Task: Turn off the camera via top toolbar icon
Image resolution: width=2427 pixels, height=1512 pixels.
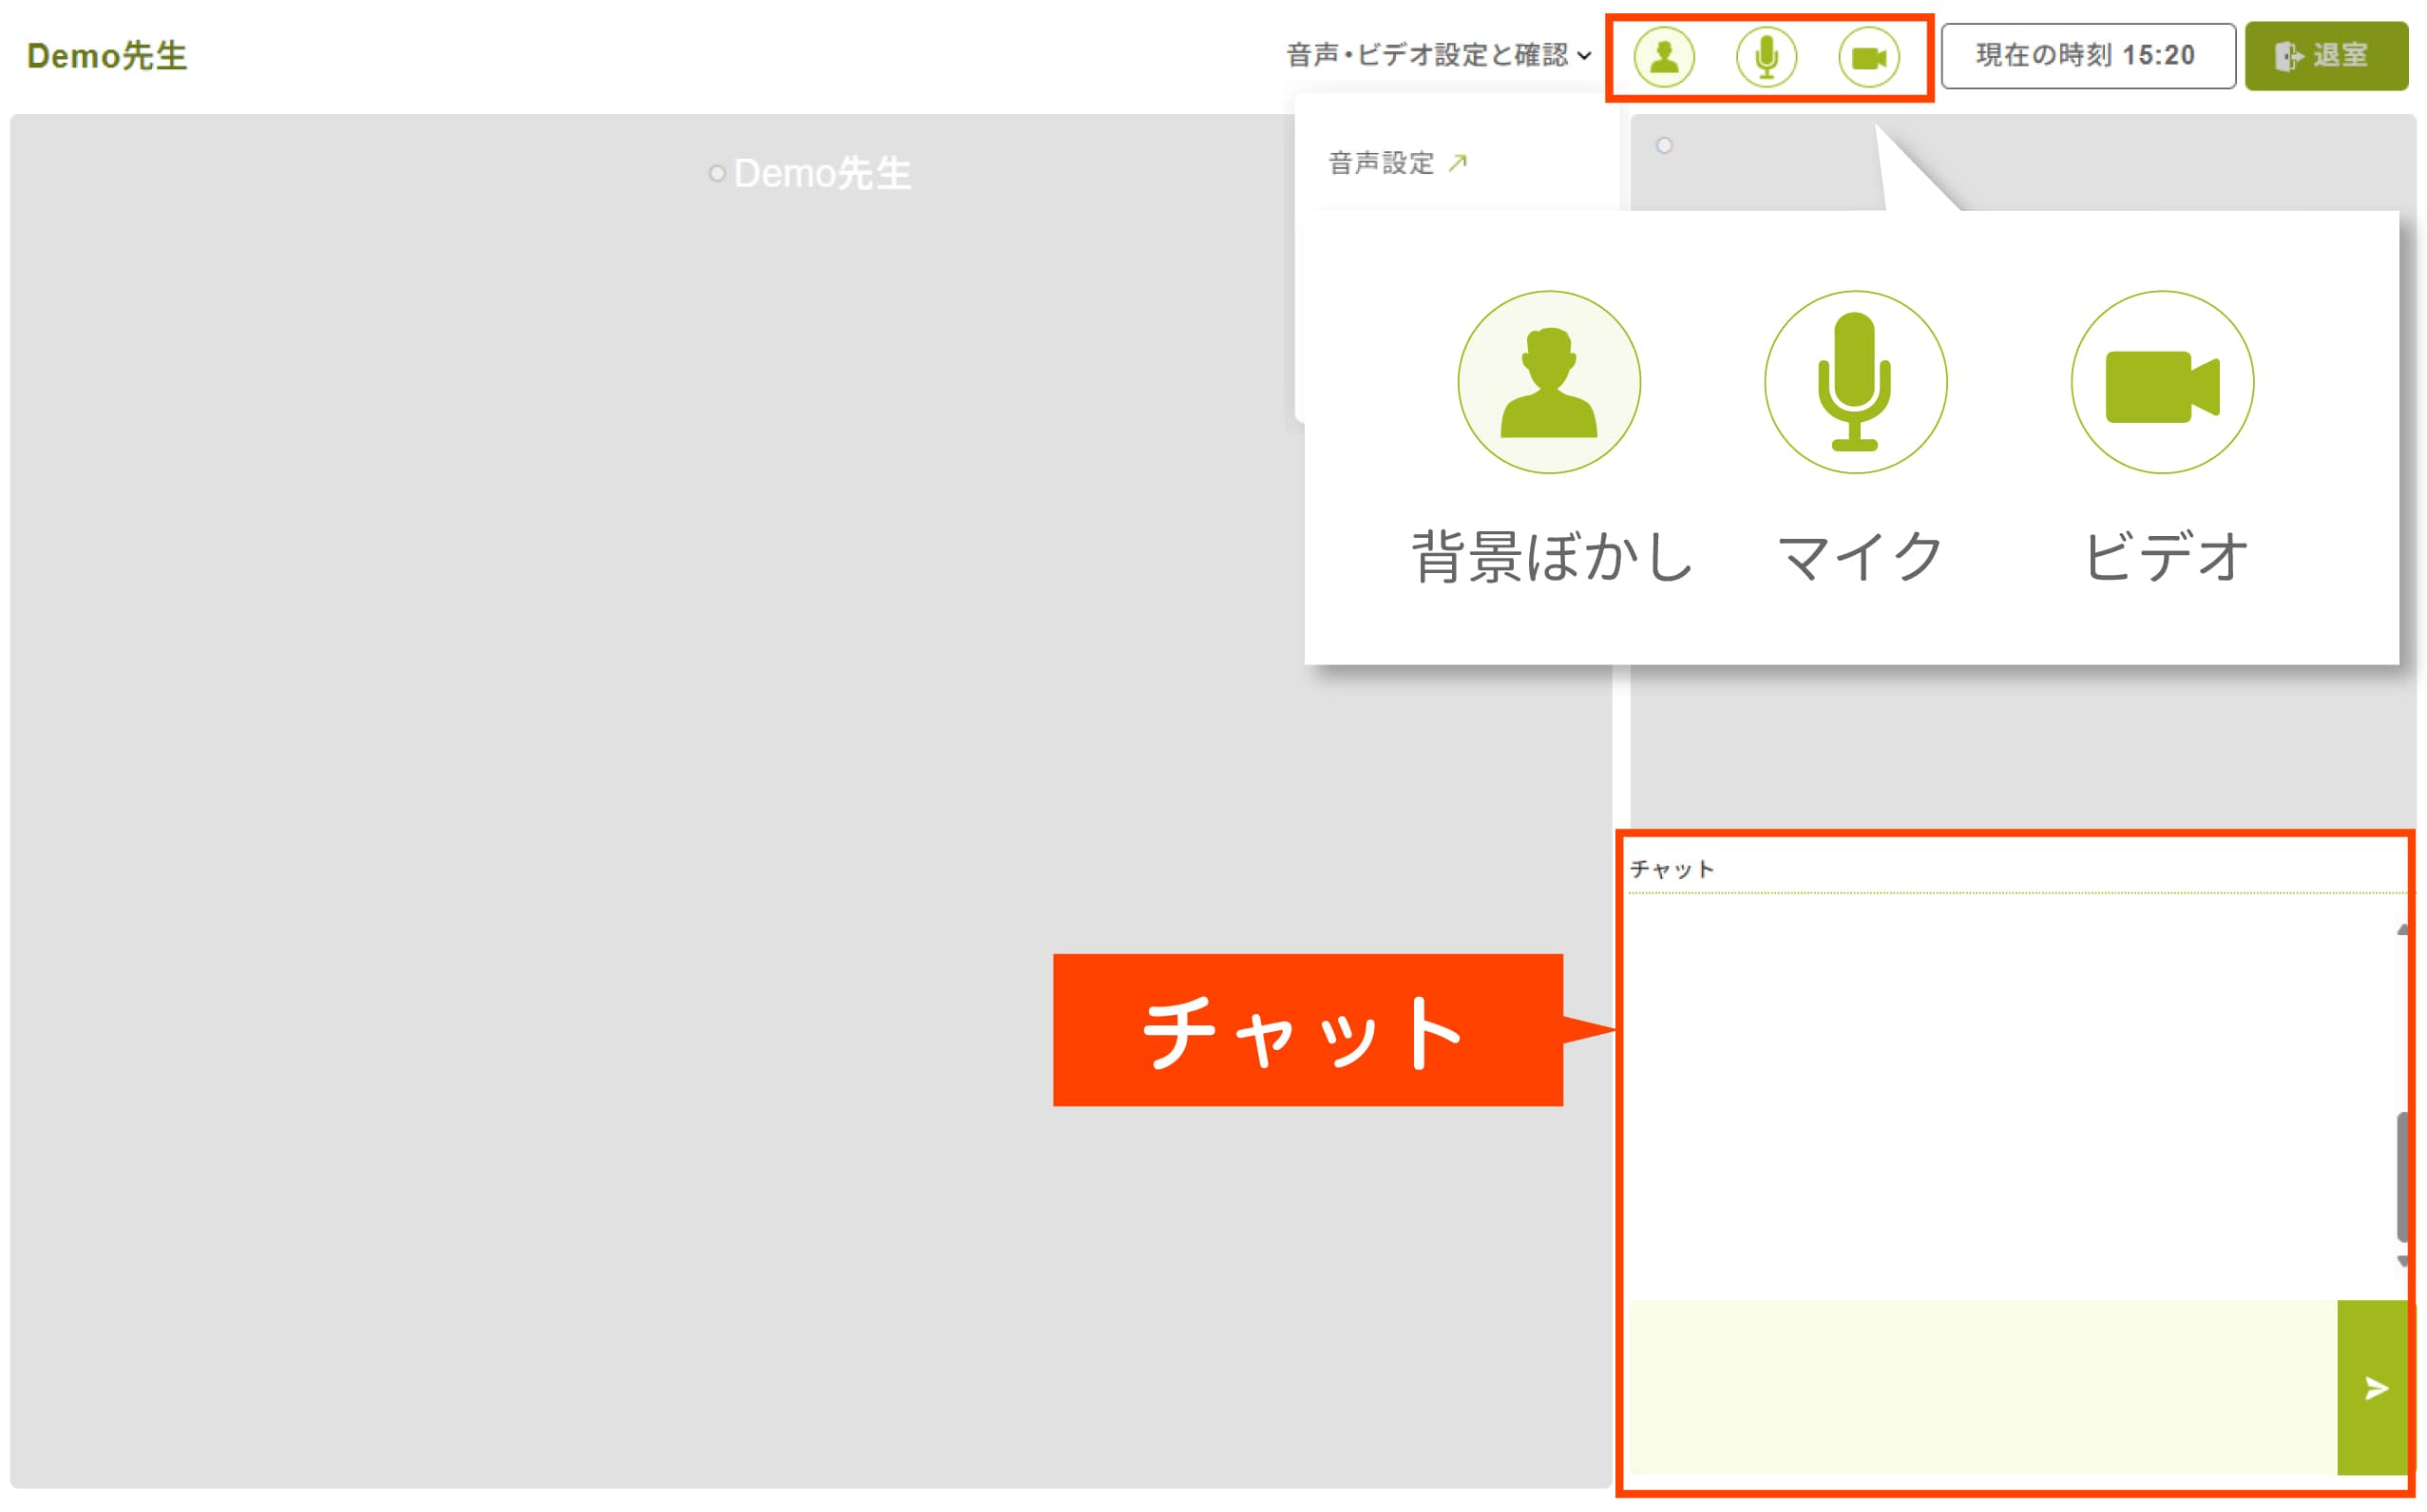Action: coord(1870,57)
